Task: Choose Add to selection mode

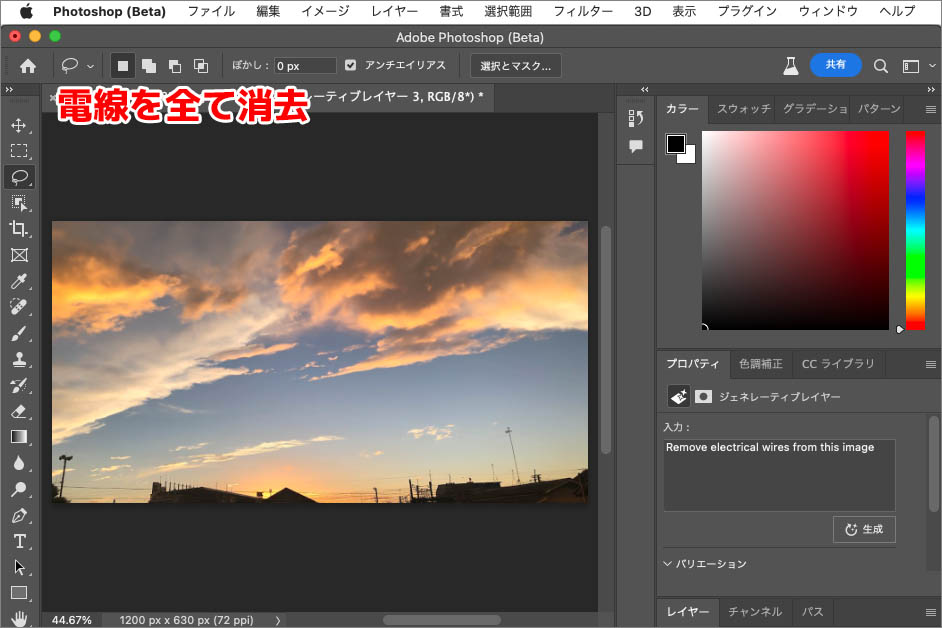Action: click(149, 66)
